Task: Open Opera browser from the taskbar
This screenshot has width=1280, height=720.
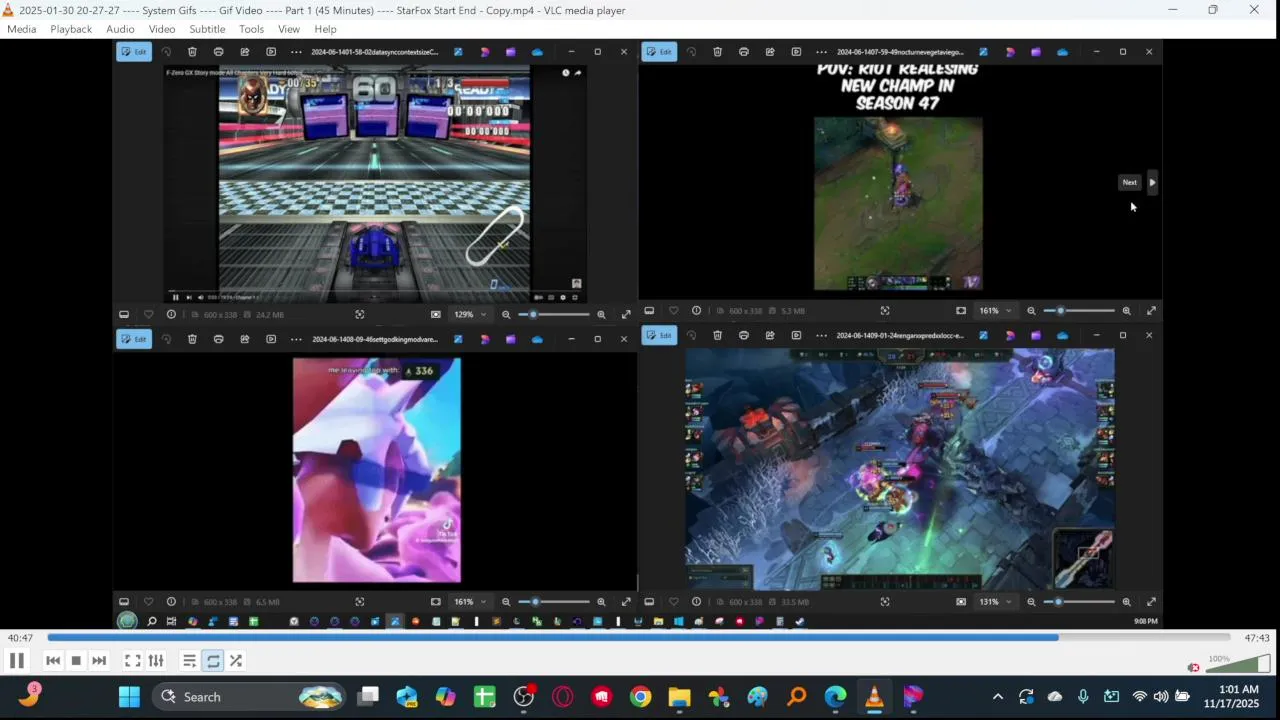Action: tap(562, 697)
